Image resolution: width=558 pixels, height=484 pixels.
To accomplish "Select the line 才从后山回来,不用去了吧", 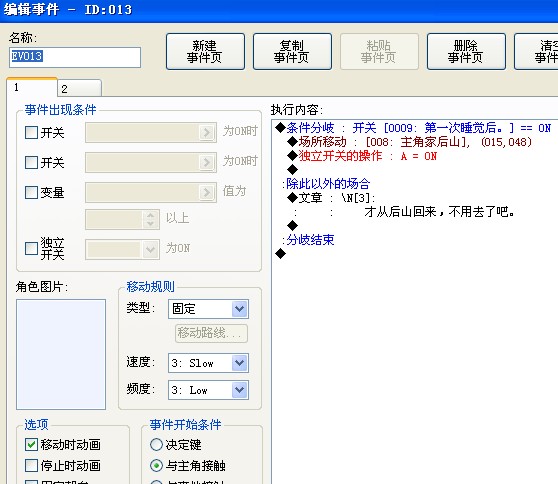I will (x=439, y=212).
